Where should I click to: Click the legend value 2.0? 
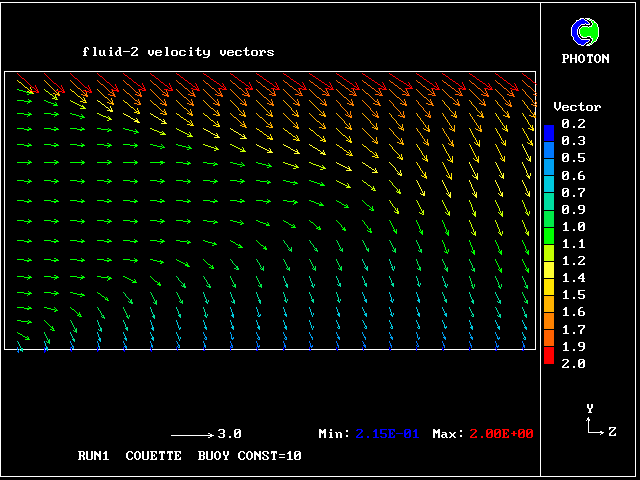(x=573, y=363)
